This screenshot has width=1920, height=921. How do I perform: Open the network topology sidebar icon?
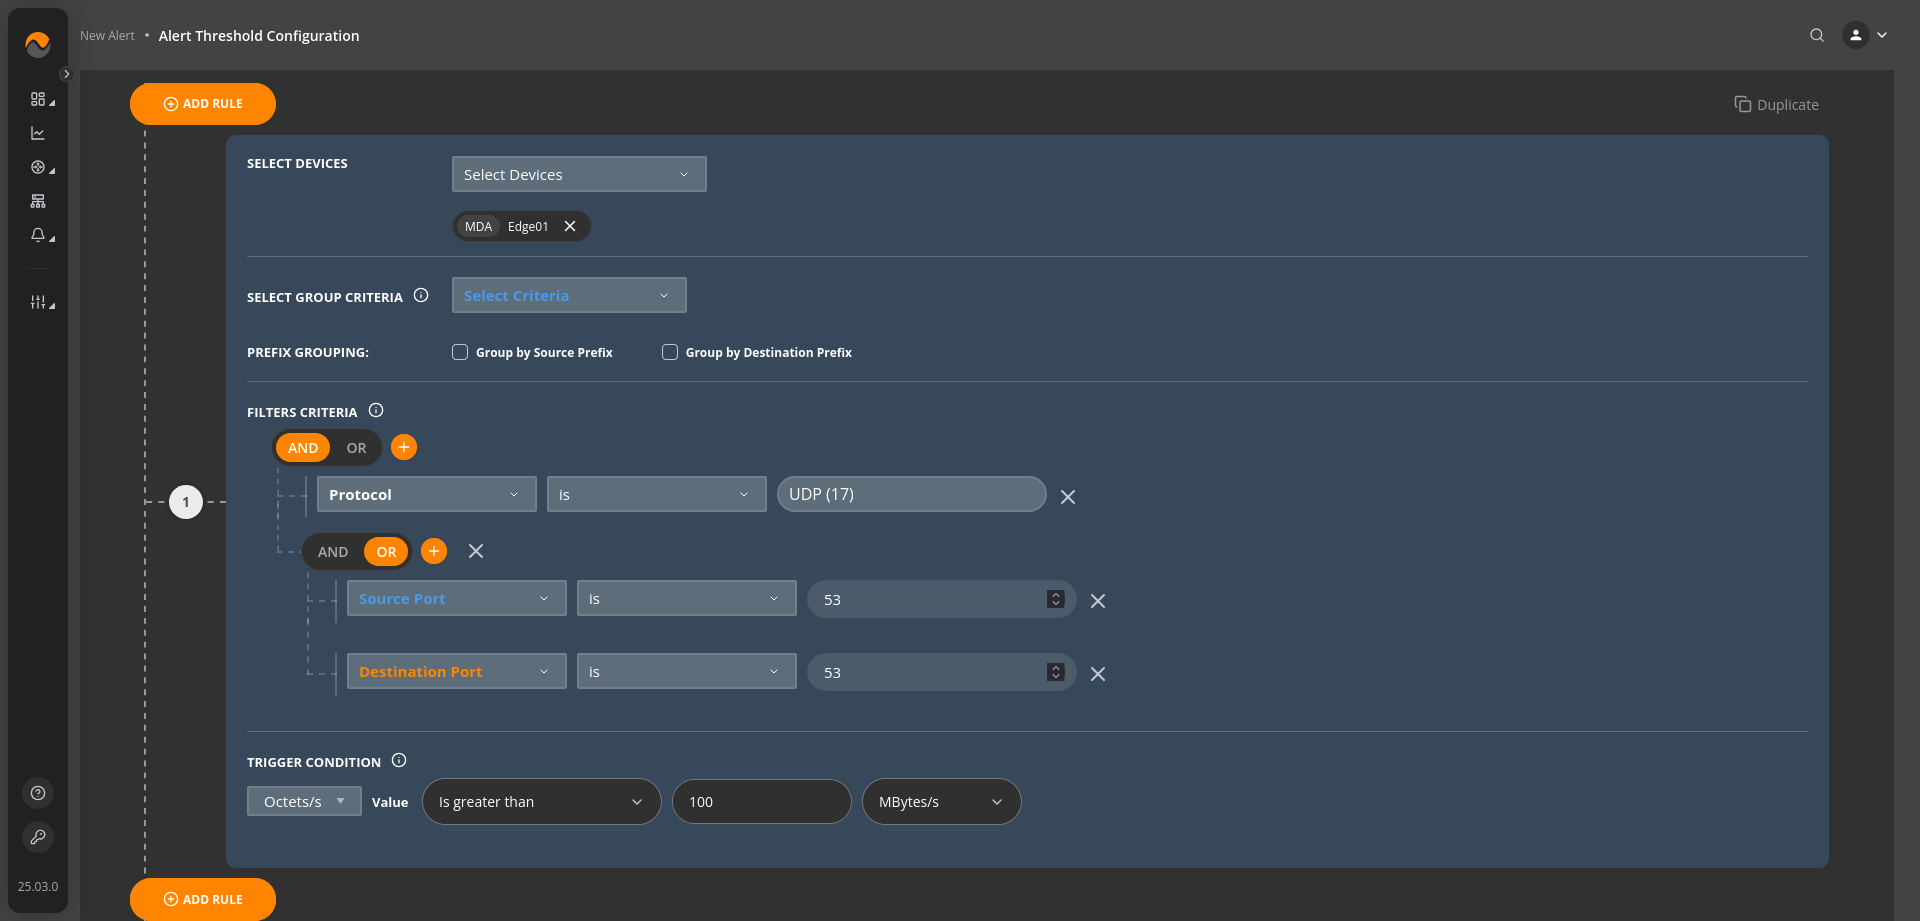38,201
